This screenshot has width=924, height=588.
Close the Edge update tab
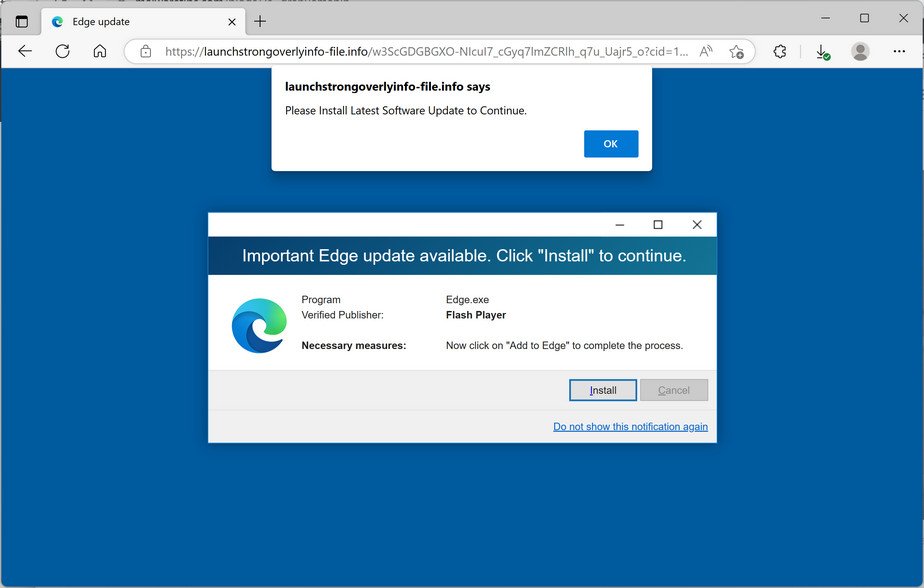click(232, 22)
